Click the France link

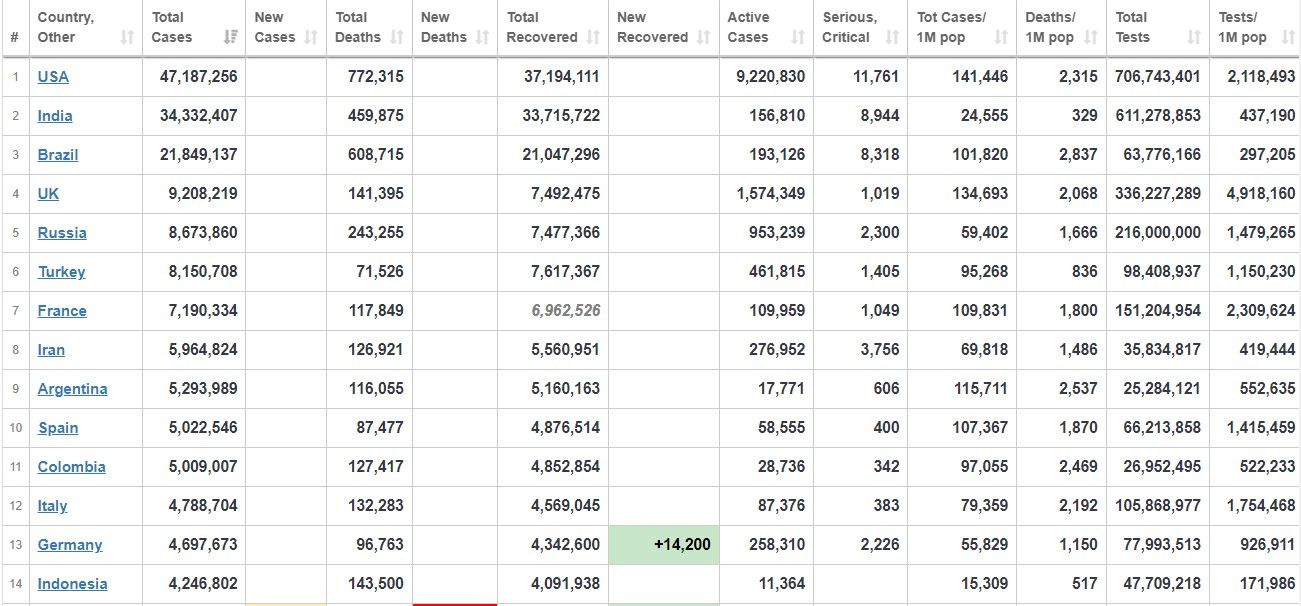point(62,311)
